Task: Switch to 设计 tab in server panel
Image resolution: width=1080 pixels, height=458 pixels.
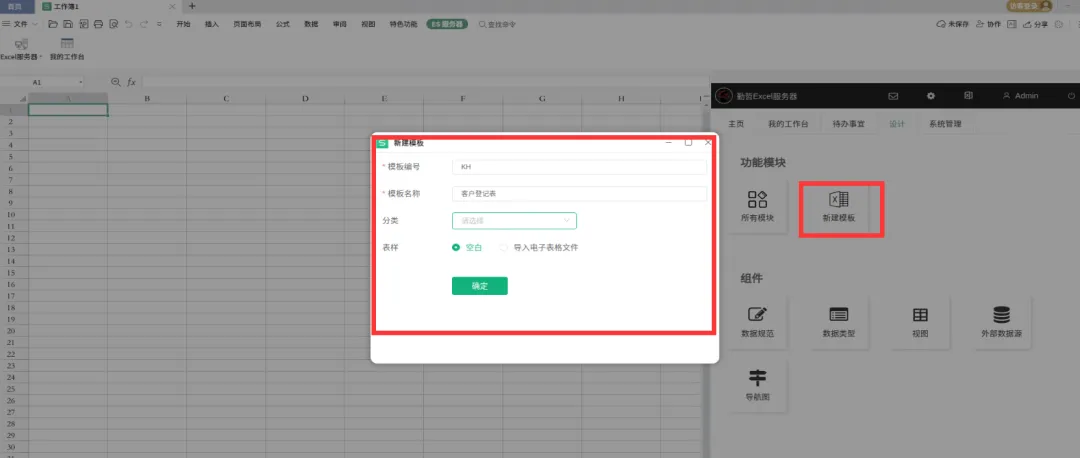Action: [897, 124]
